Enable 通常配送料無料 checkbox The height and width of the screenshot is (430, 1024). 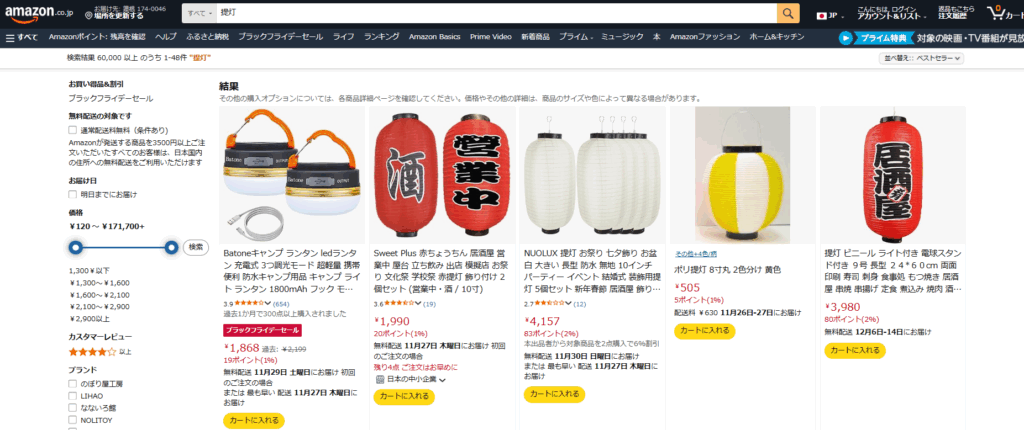click(x=72, y=130)
